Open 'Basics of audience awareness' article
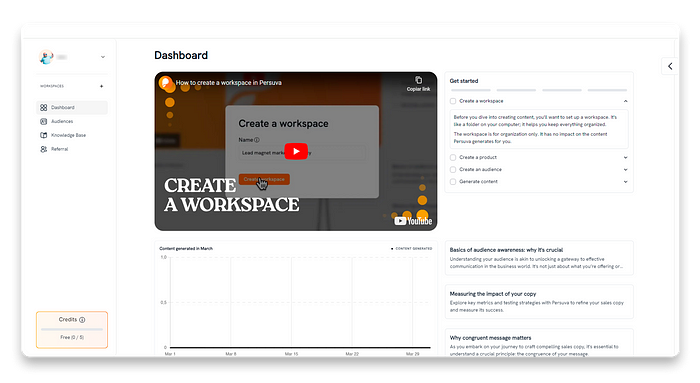 (539, 258)
